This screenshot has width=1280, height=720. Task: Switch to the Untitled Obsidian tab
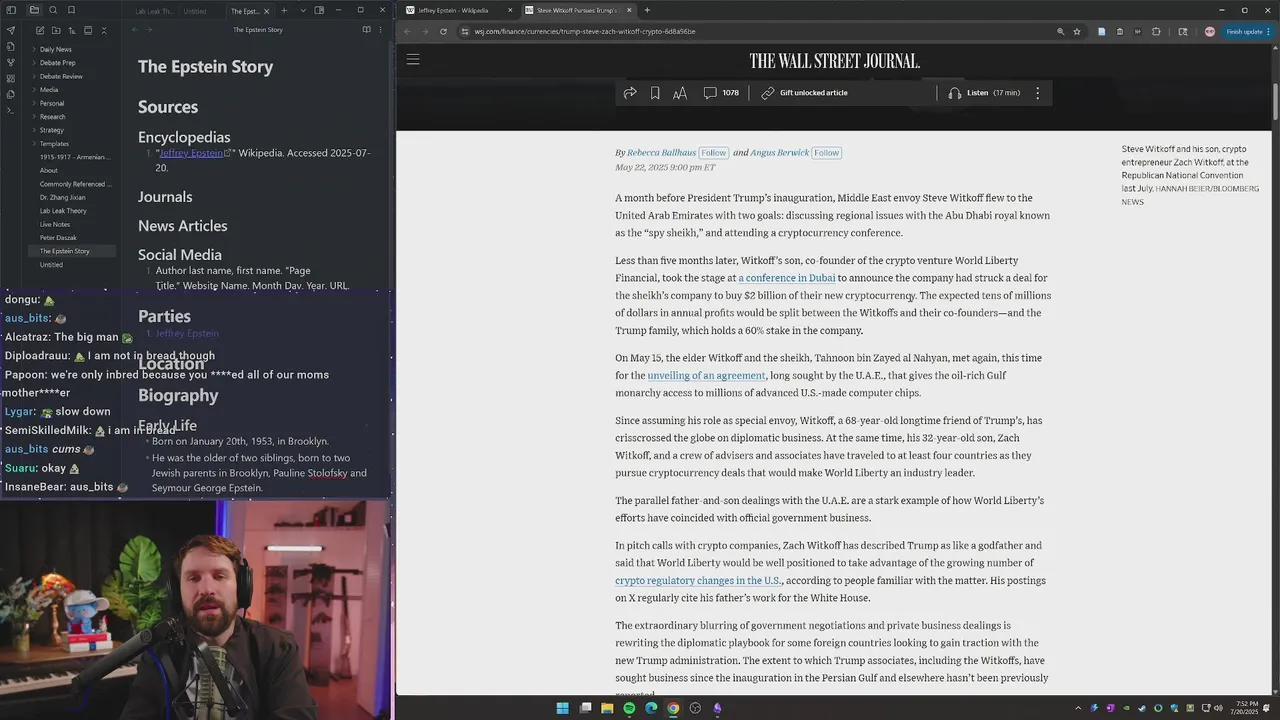point(195,11)
